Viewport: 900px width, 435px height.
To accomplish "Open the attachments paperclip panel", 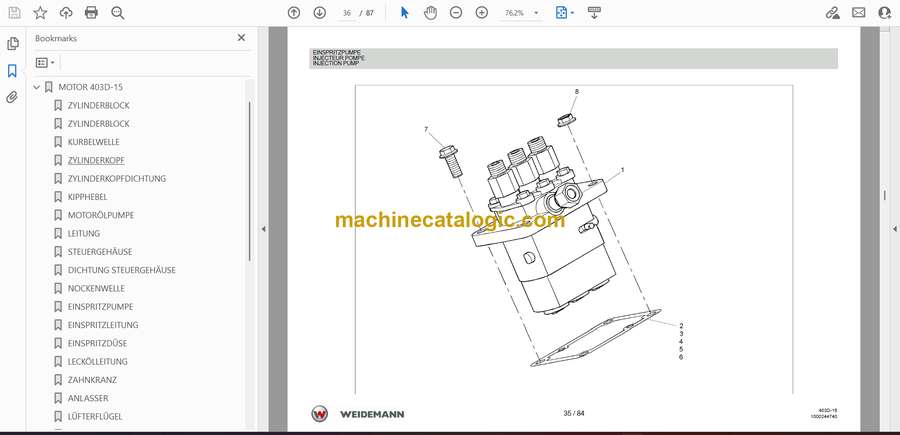I will [12, 98].
